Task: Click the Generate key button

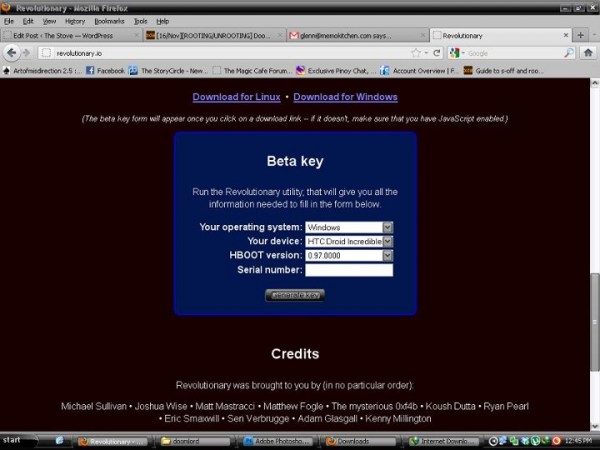Action: tap(295, 295)
